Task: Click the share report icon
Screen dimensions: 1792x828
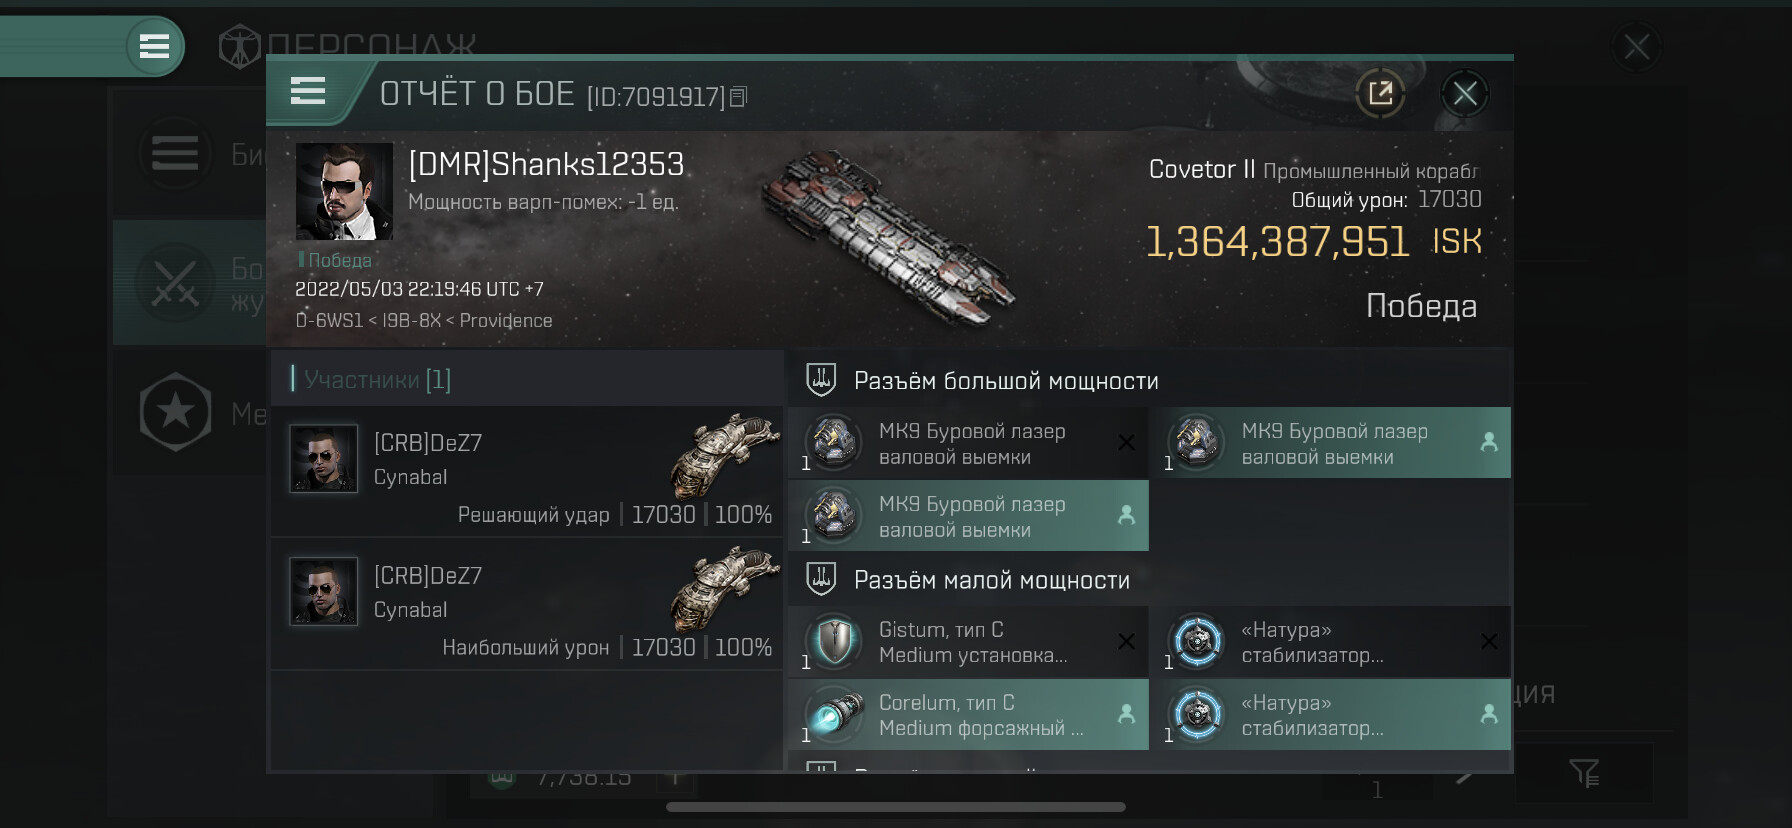Action: click(1380, 94)
